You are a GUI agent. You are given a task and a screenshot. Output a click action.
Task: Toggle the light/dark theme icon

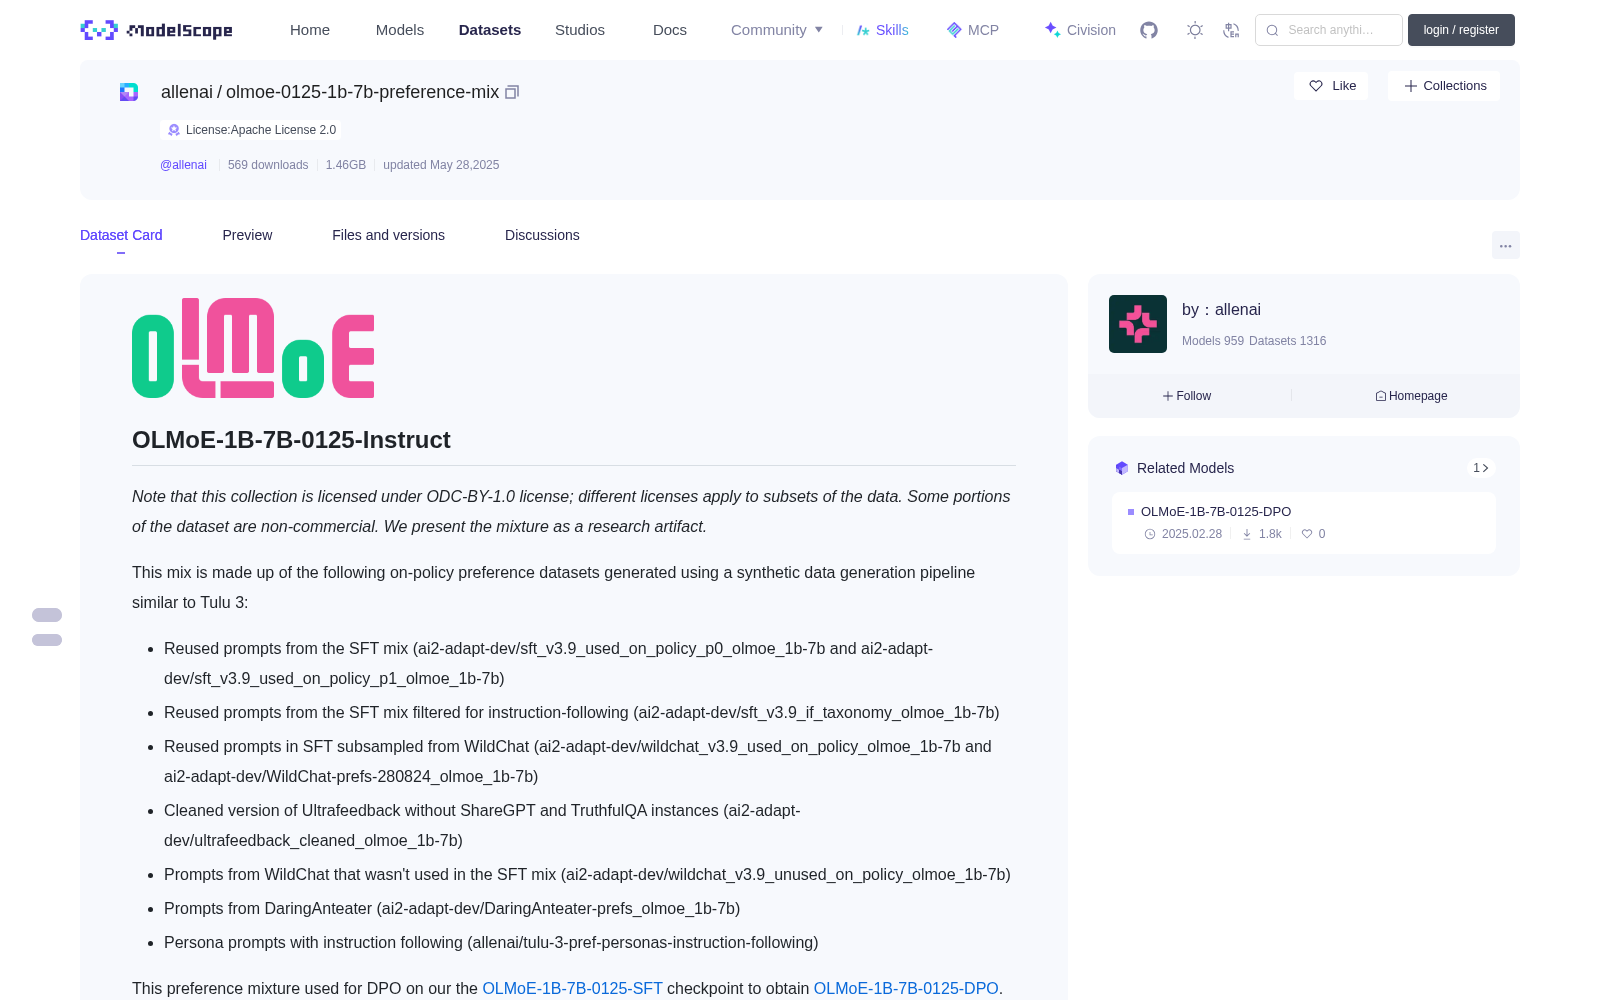[x=1195, y=30]
